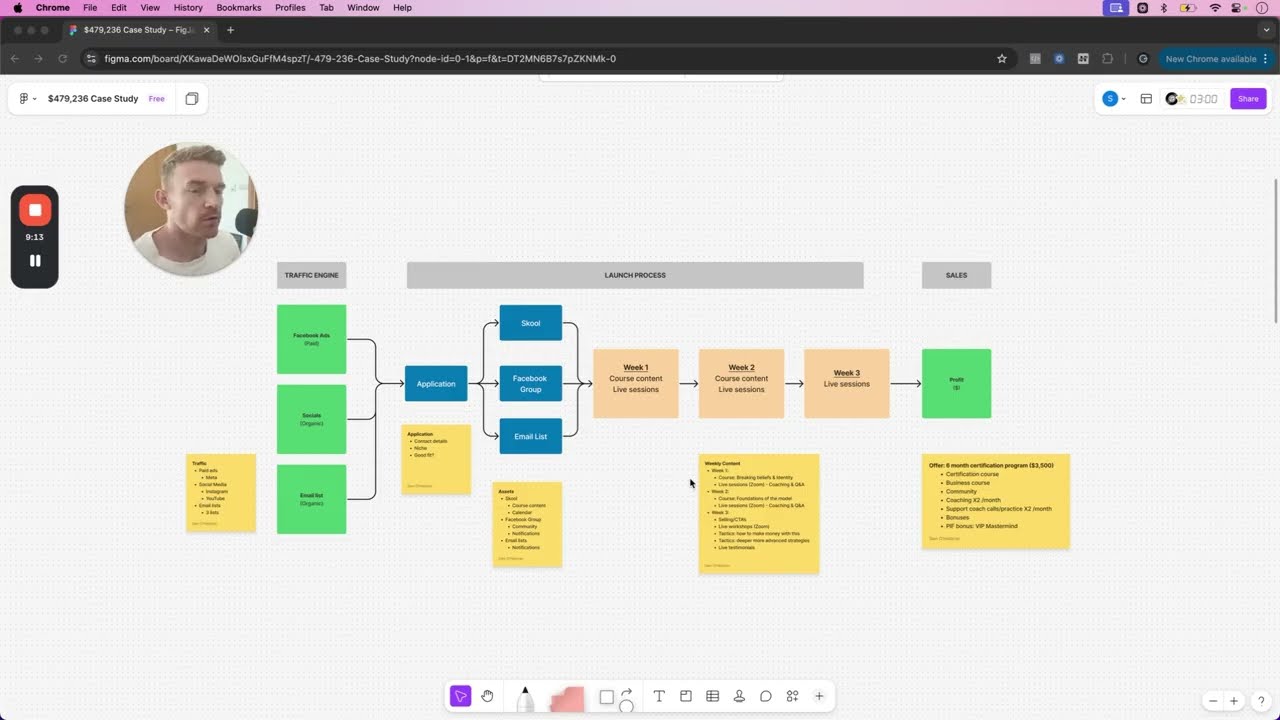The width and height of the screenshot is (1280, 720).
Task: Click the file name $479,236 Case Study
Action: pos(93,99)
